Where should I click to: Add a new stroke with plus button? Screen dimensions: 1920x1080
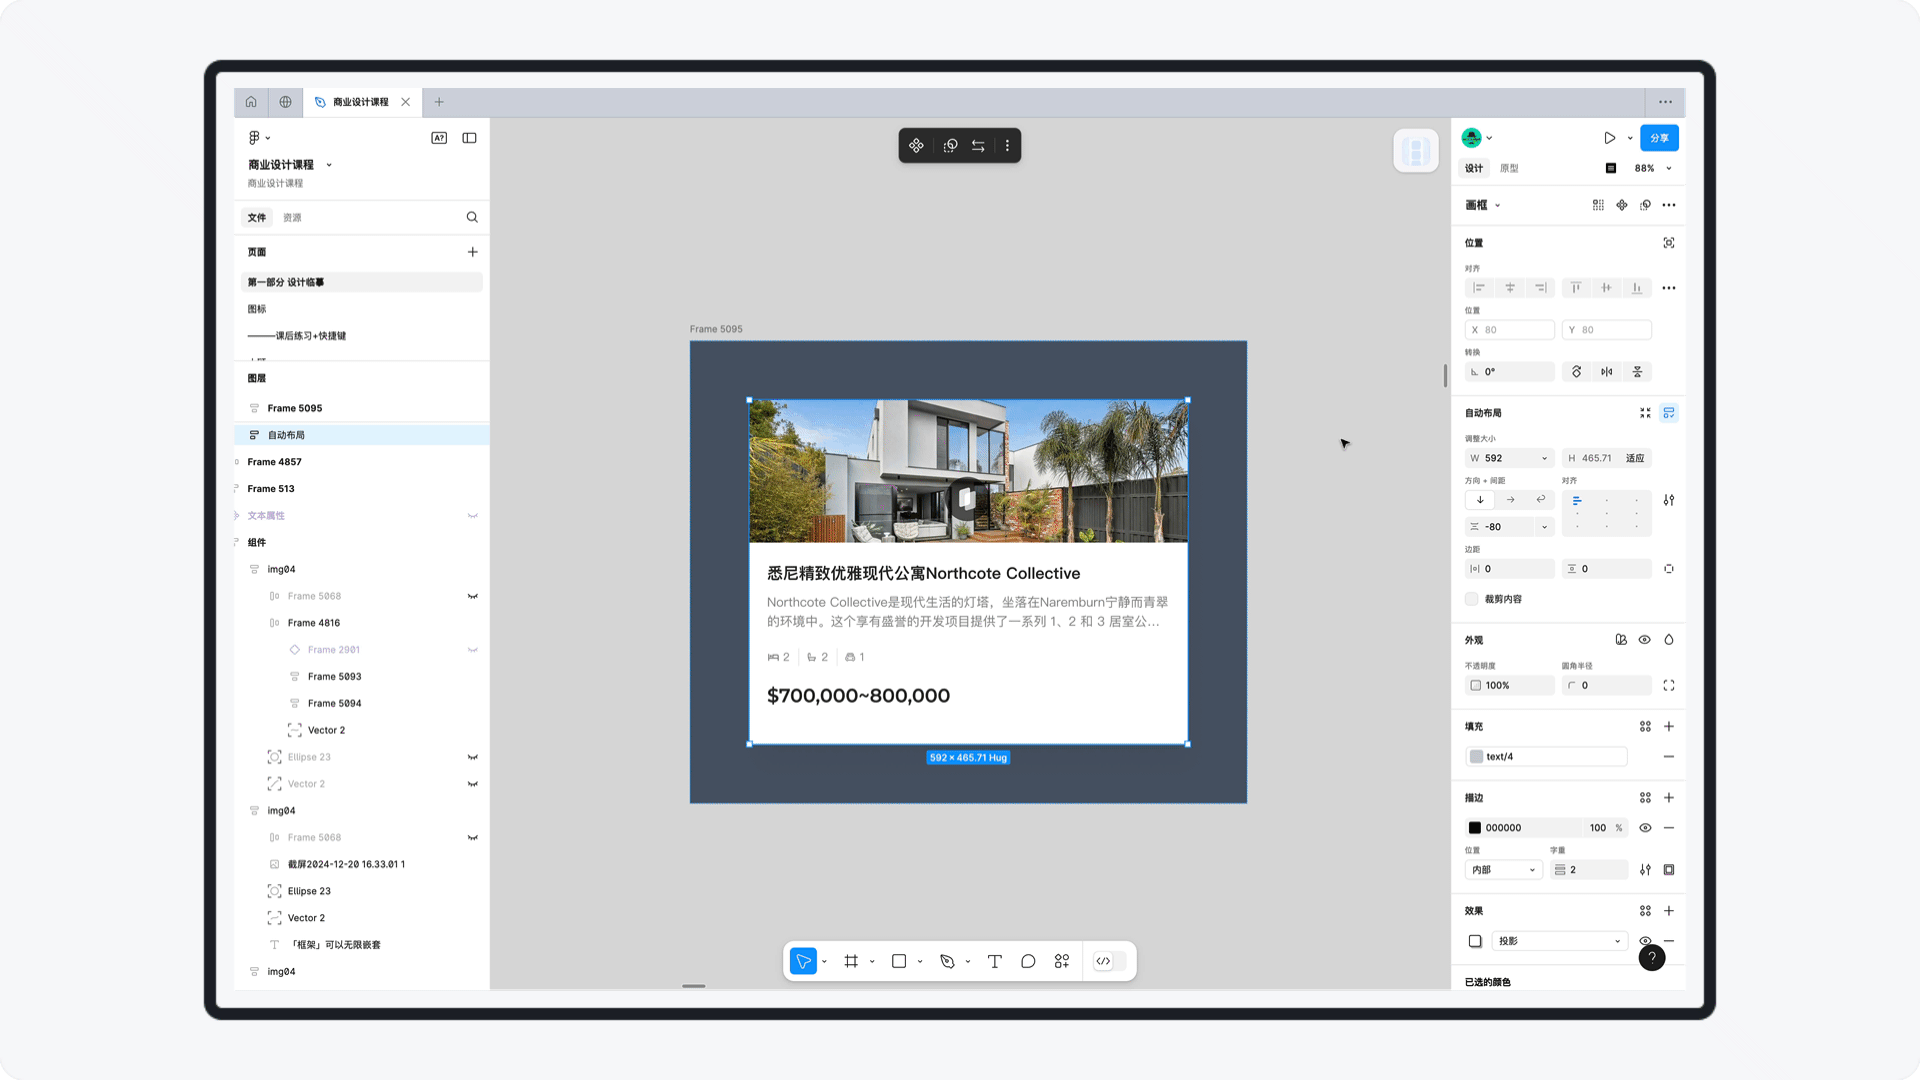tap(1669, 798)
